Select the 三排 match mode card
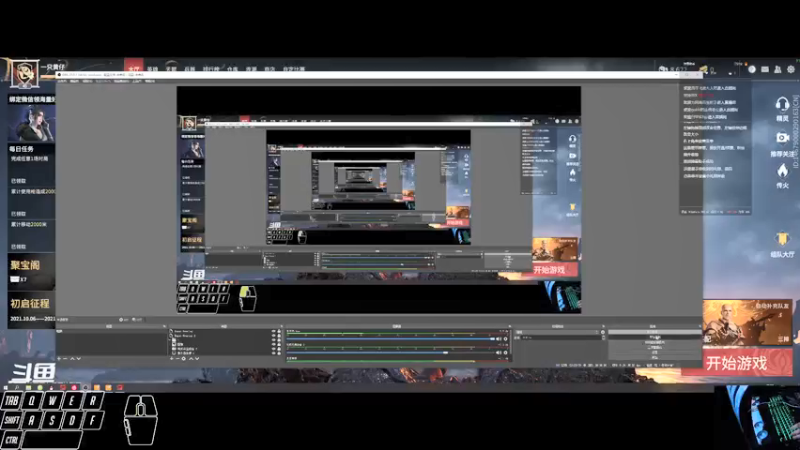 pos(747,322)
